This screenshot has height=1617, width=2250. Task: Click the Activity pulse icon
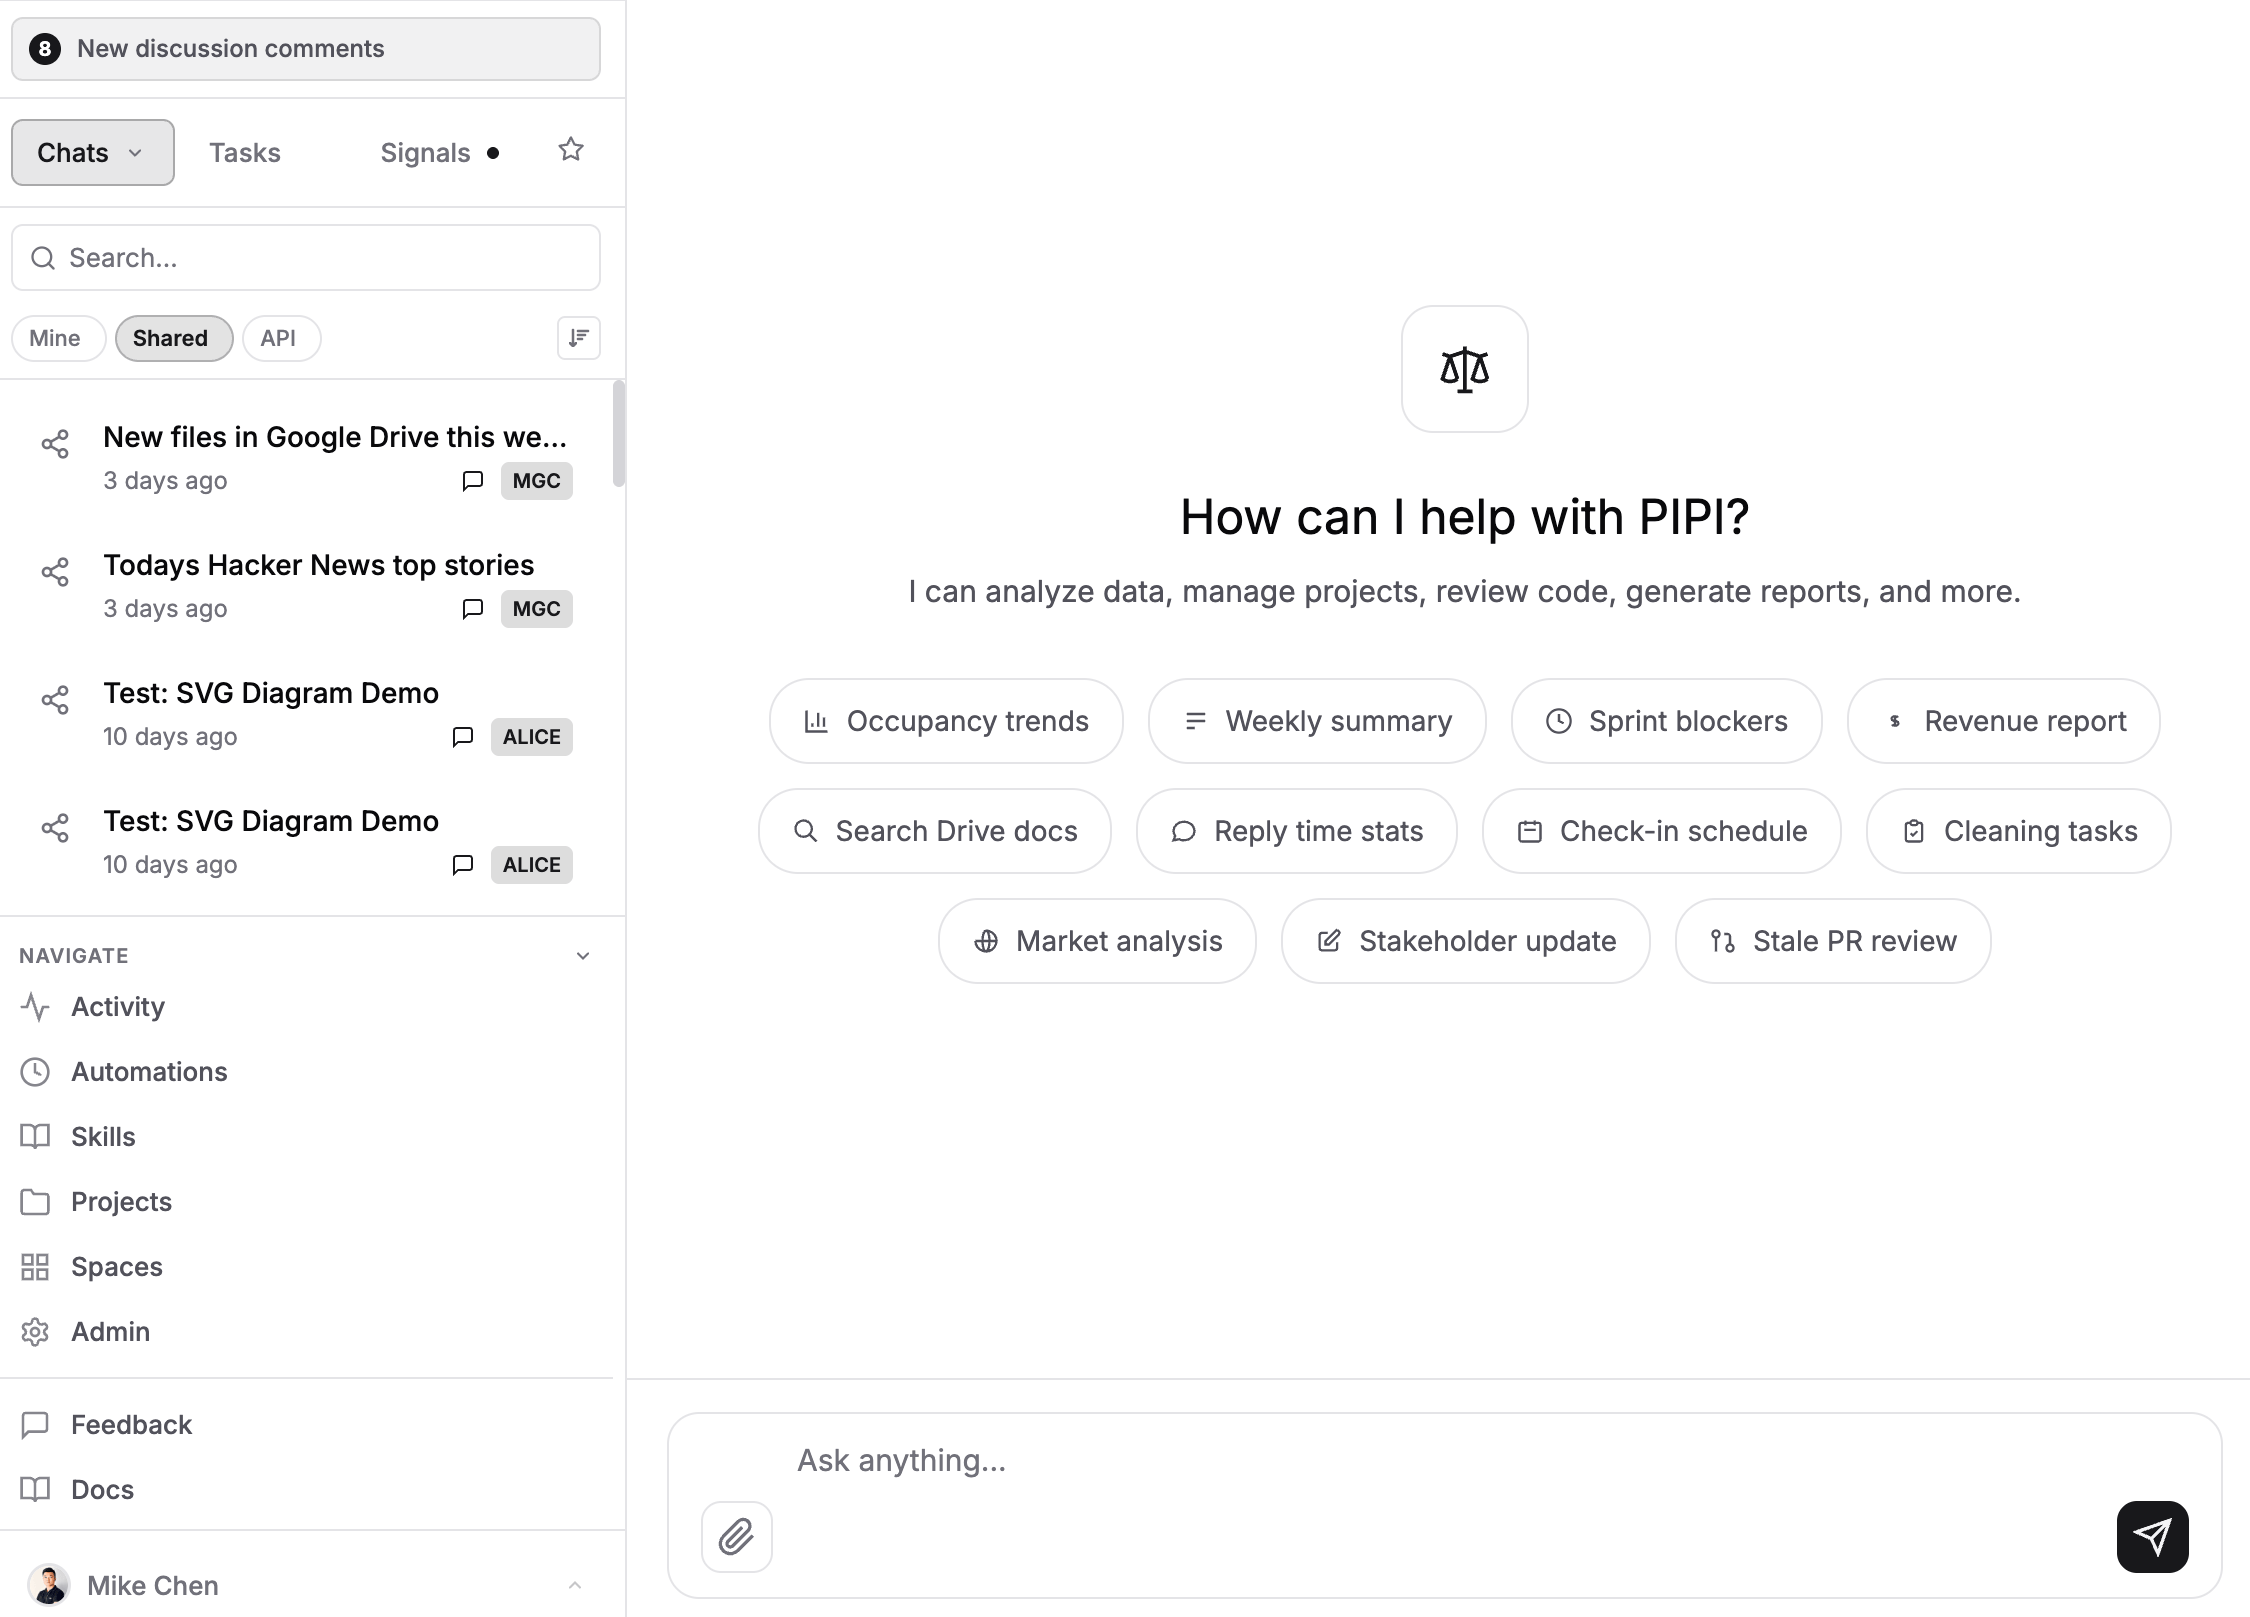pyautogui.click(x=35, y=1007)
